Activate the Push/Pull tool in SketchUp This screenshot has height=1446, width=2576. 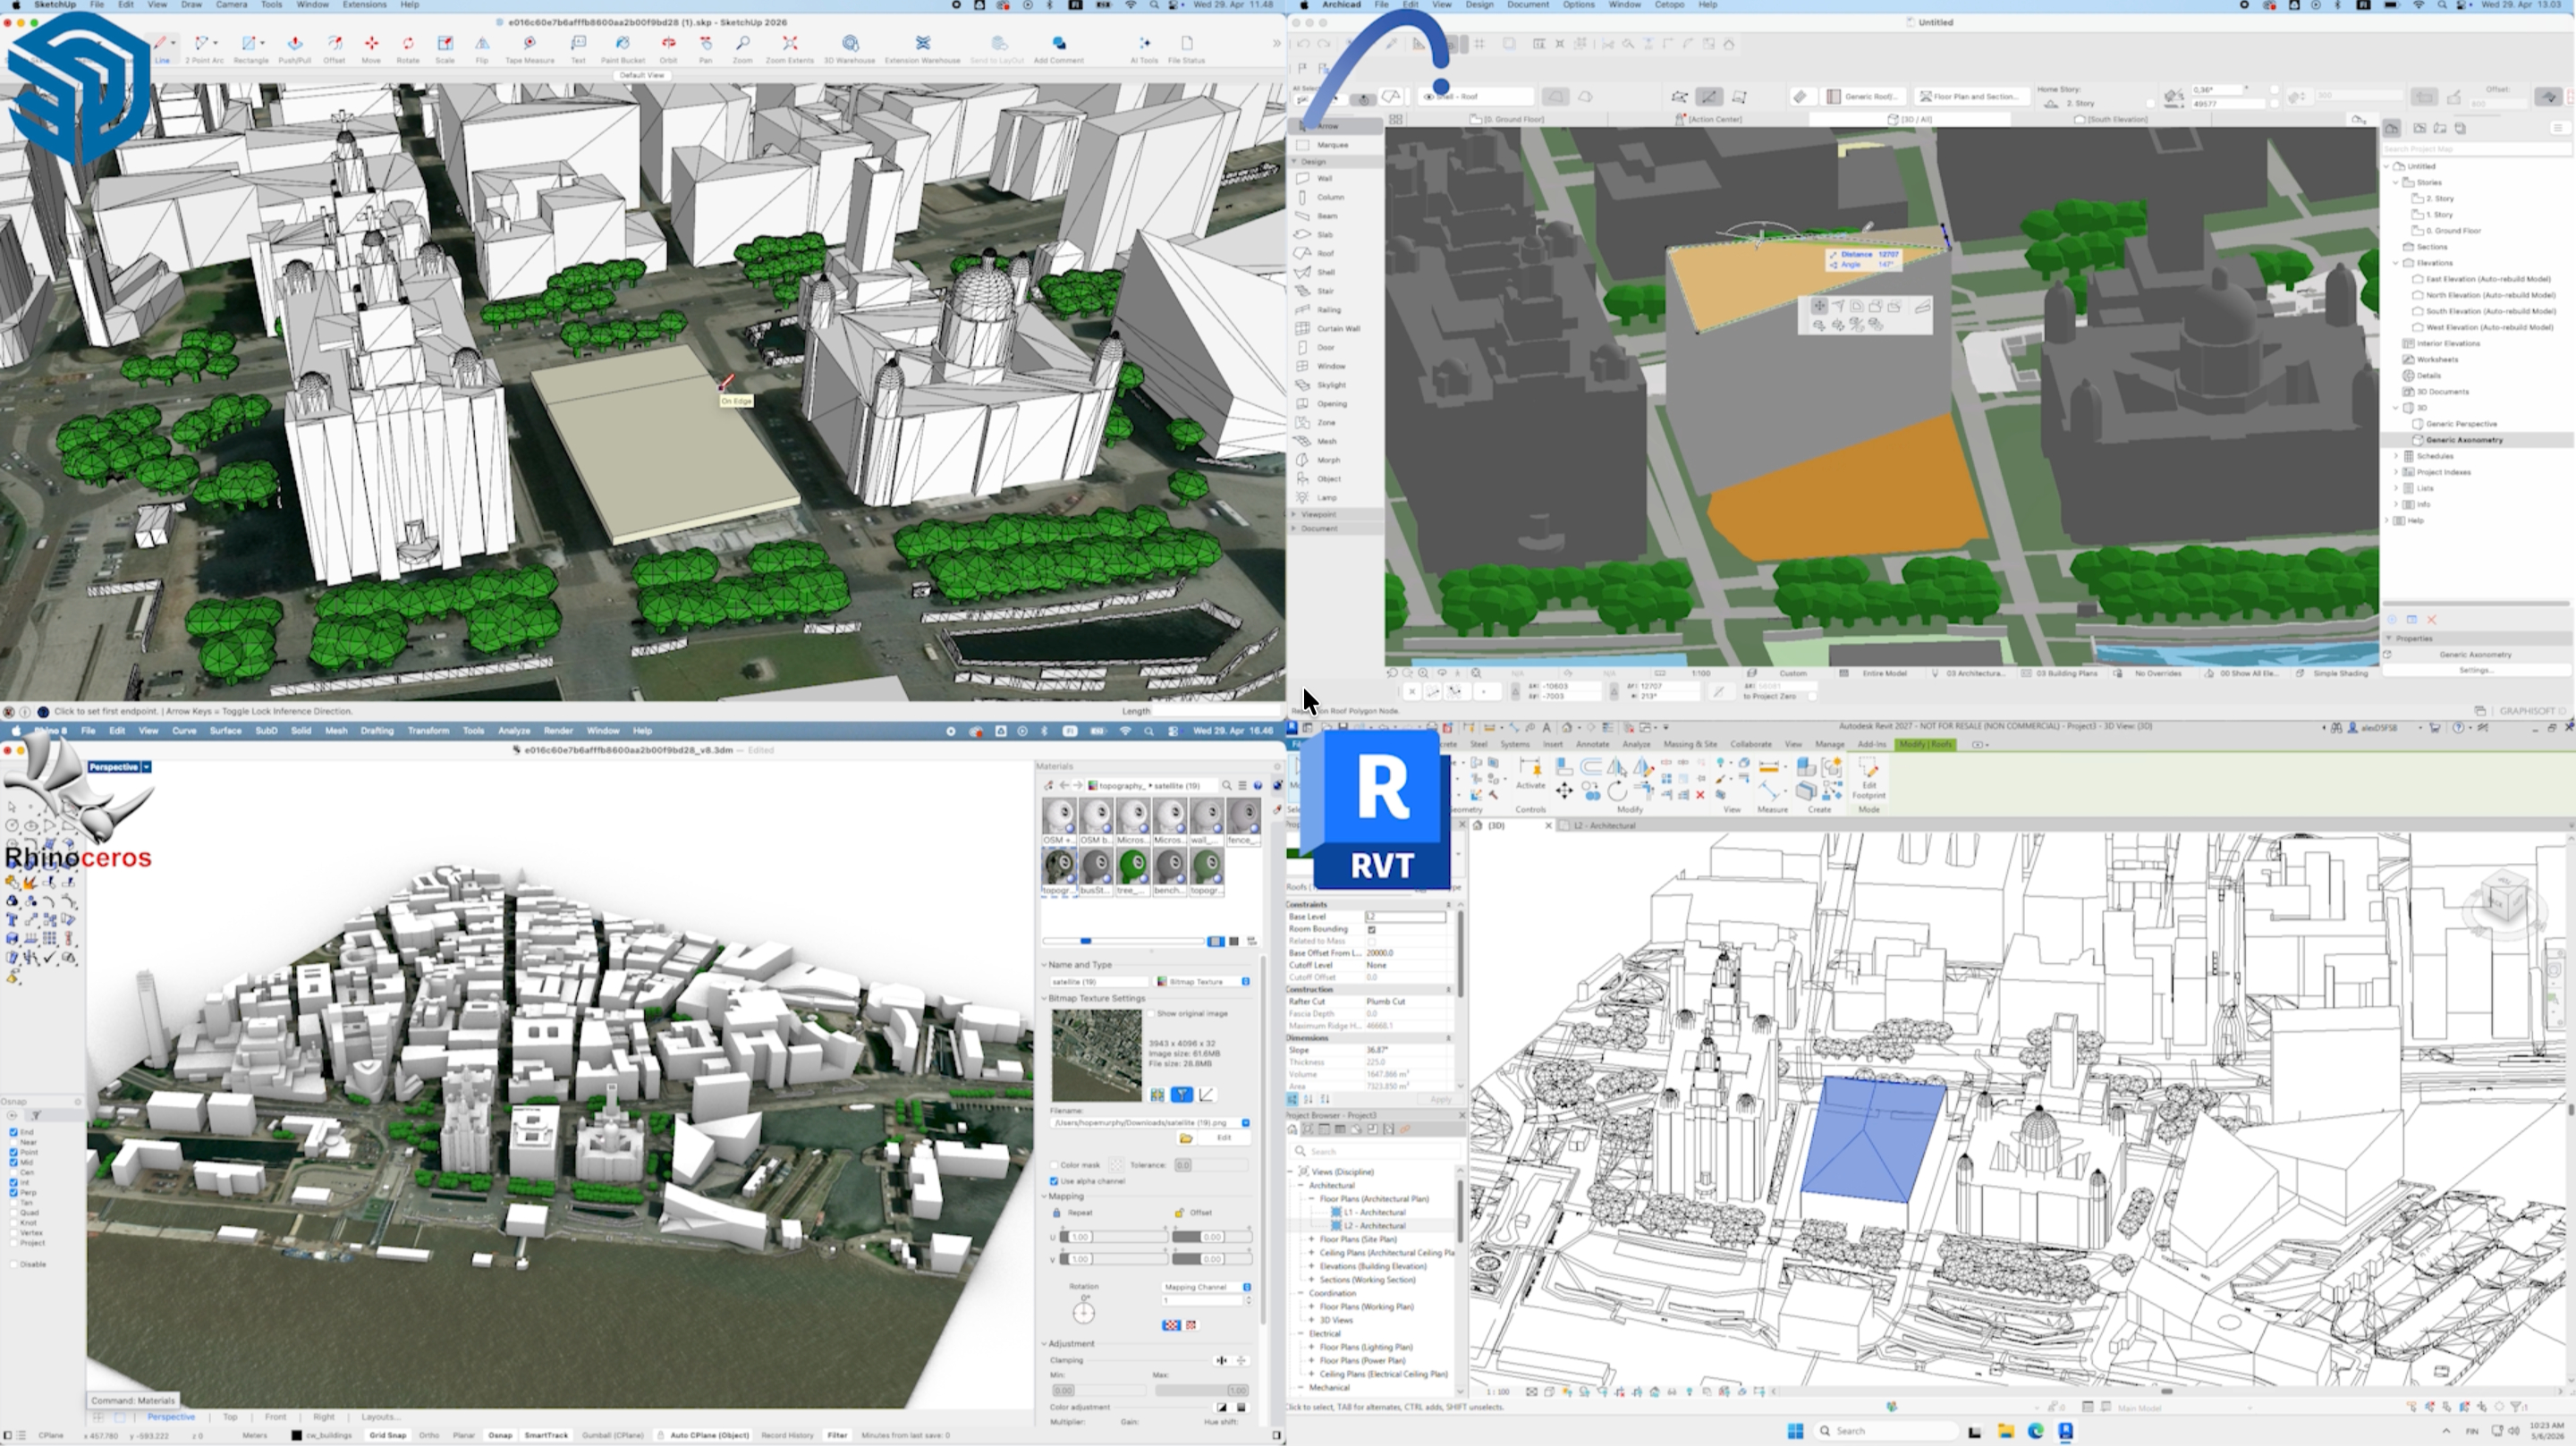click(294, 48)
